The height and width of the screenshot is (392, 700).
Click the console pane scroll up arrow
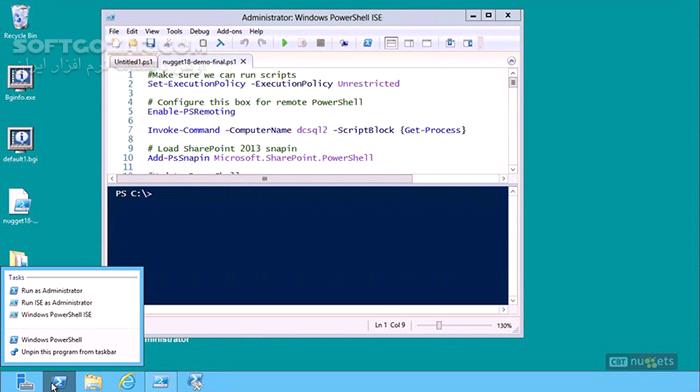pos(513,192)
